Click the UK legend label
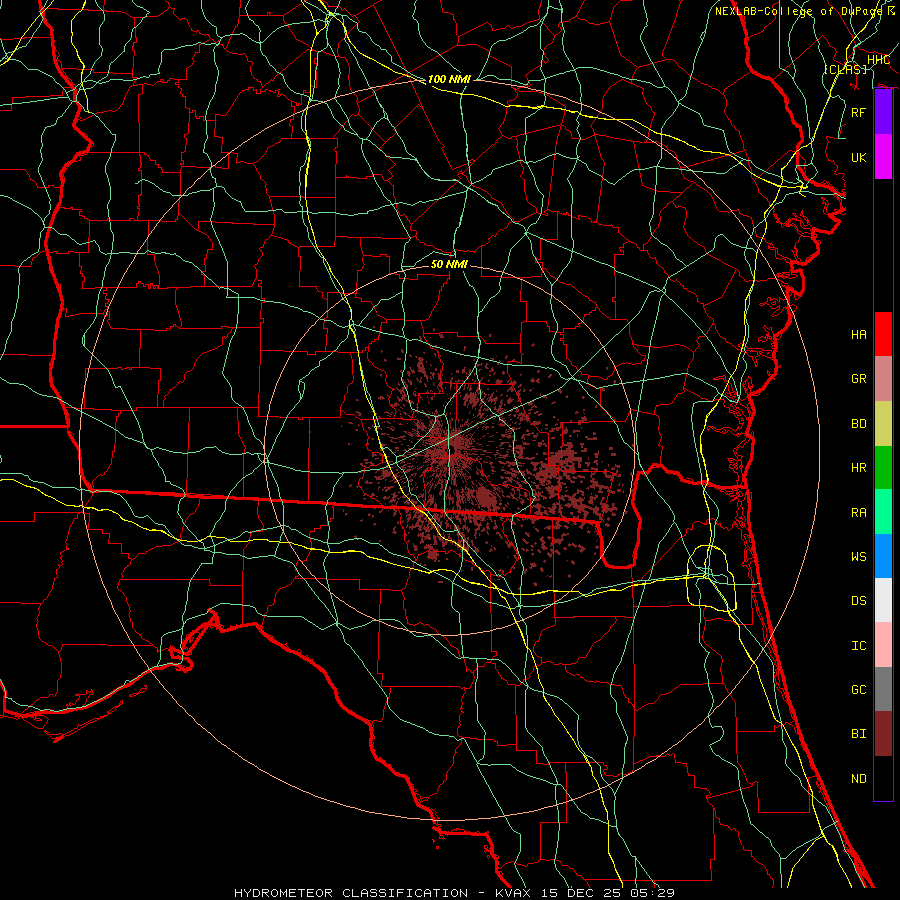 coord(859,157)
